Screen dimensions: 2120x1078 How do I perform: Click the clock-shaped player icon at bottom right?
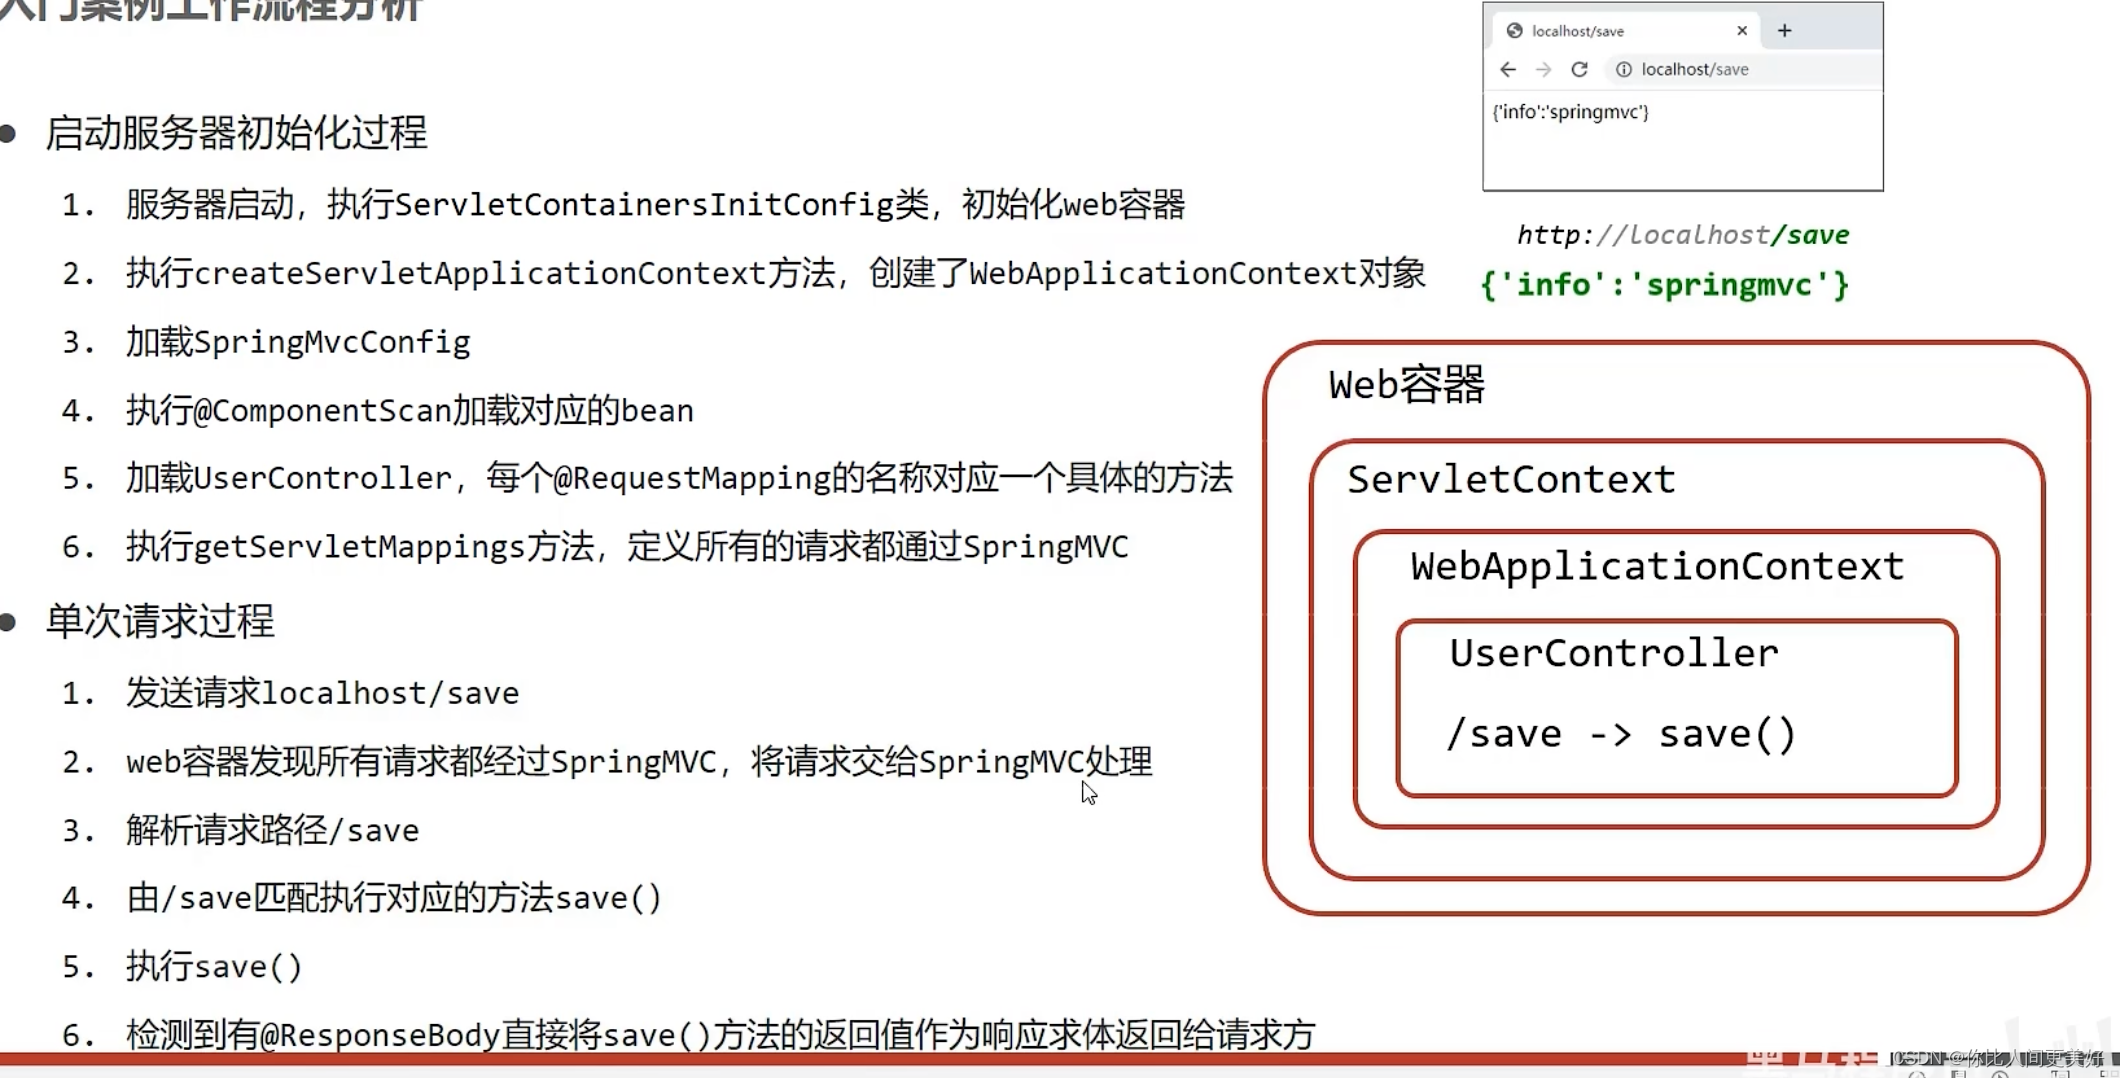(1918, 1074)
